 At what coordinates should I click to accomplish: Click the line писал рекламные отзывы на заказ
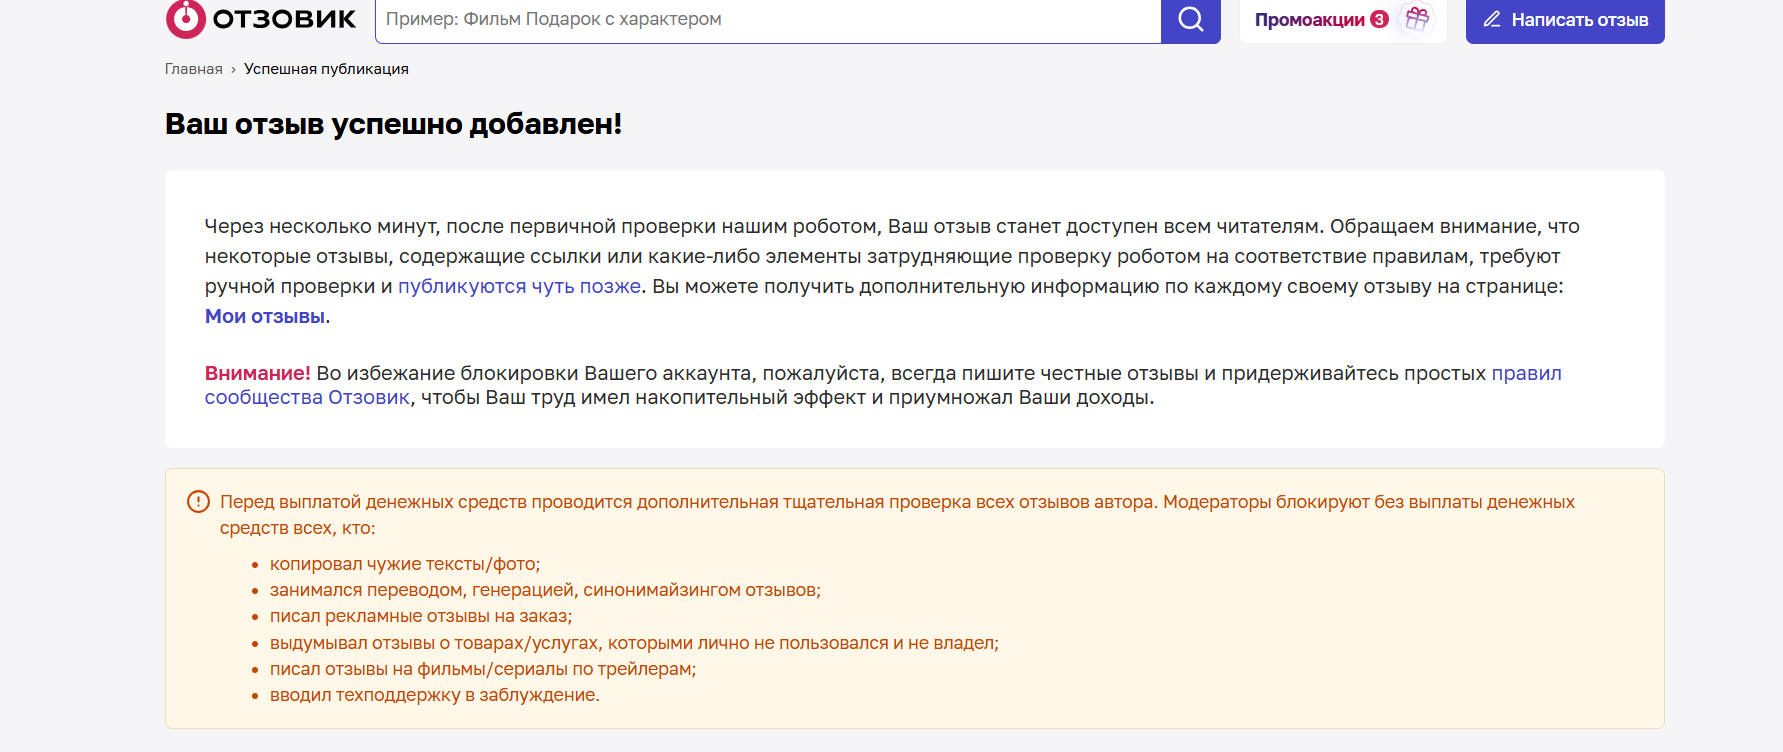[x=421, y=616]
